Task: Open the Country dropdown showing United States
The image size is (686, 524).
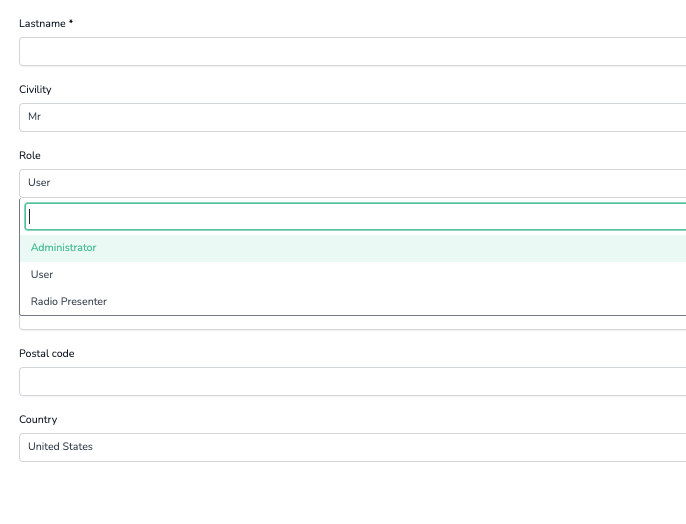Action: pyautogui.click(x=353, y=447)
